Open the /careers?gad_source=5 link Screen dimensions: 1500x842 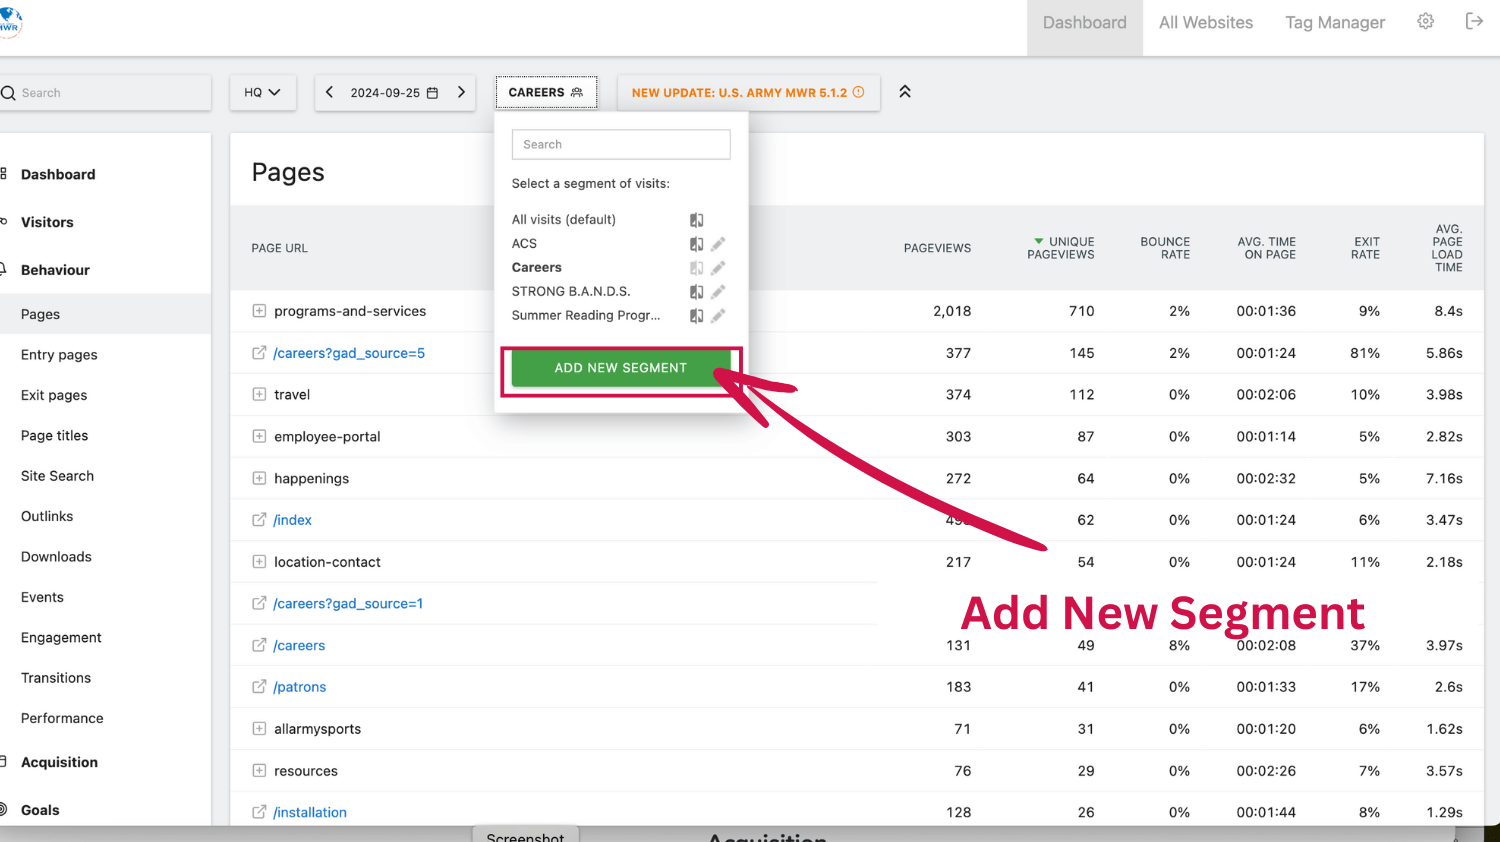349,353
